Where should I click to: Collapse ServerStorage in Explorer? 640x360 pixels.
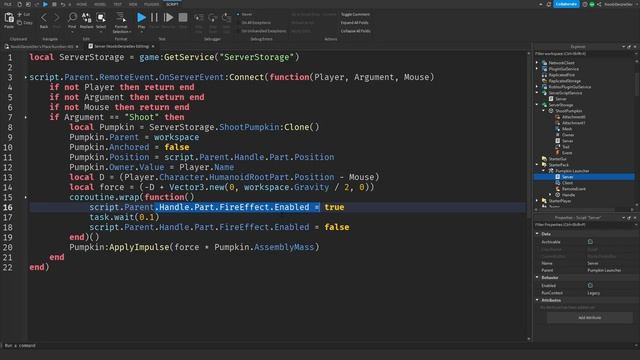537,105
